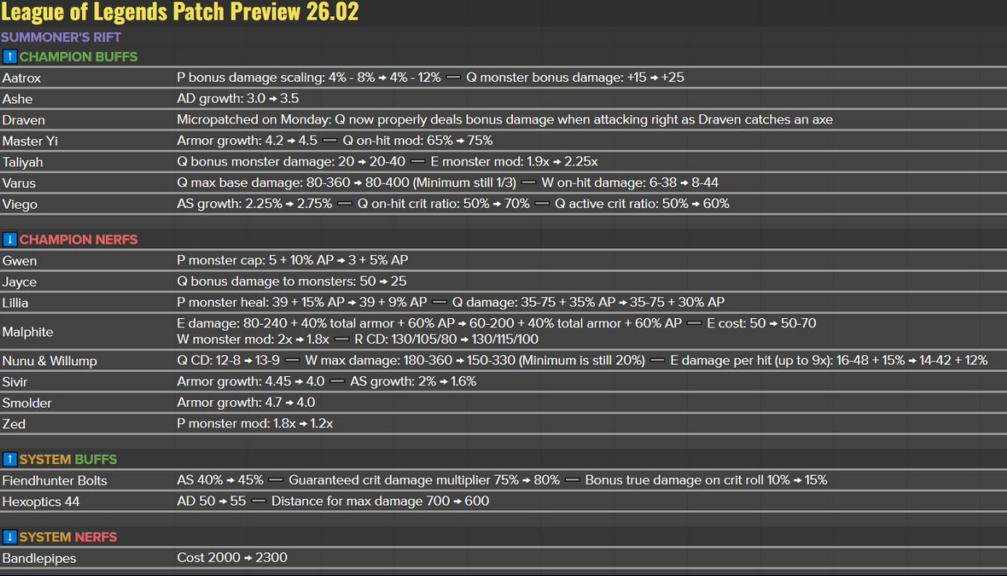Click Smolder's Armor growth 4.7 to 4.0 text
Image resolution: width=1007 pixels, height=576 pixels.
[246, 403]
